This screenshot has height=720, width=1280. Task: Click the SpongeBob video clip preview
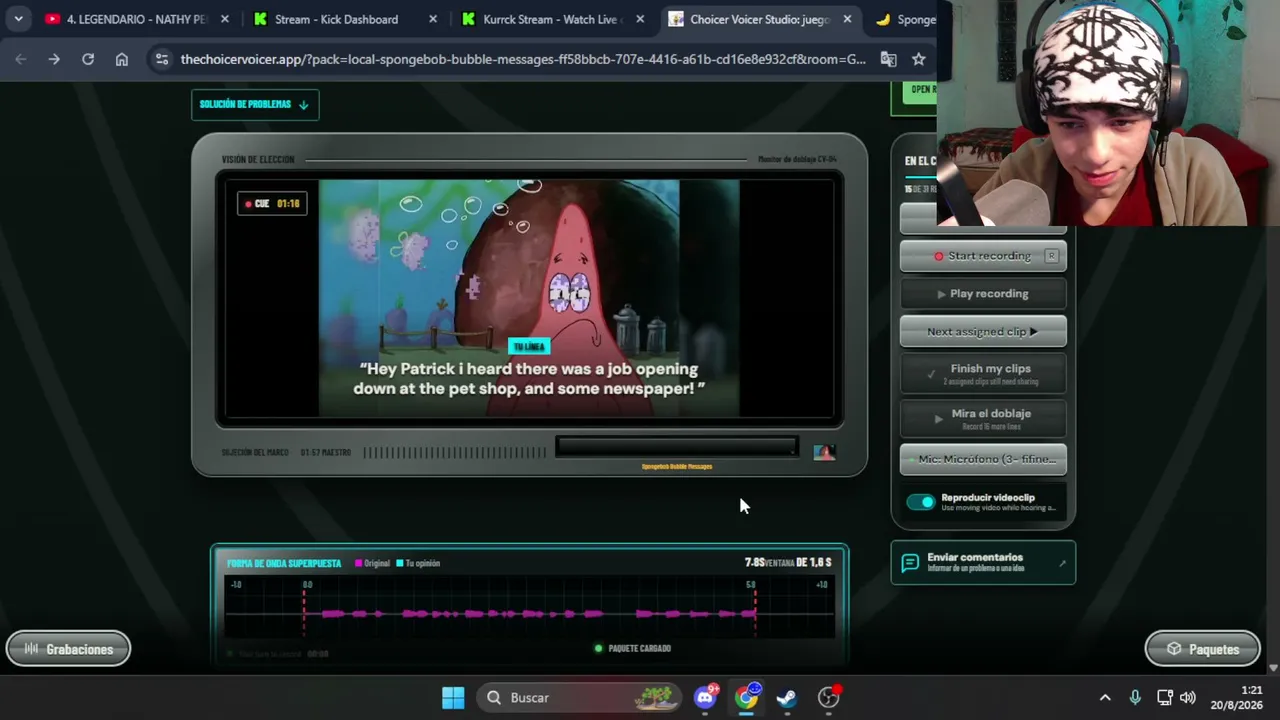pyautogui.click(x=529, y=298)
